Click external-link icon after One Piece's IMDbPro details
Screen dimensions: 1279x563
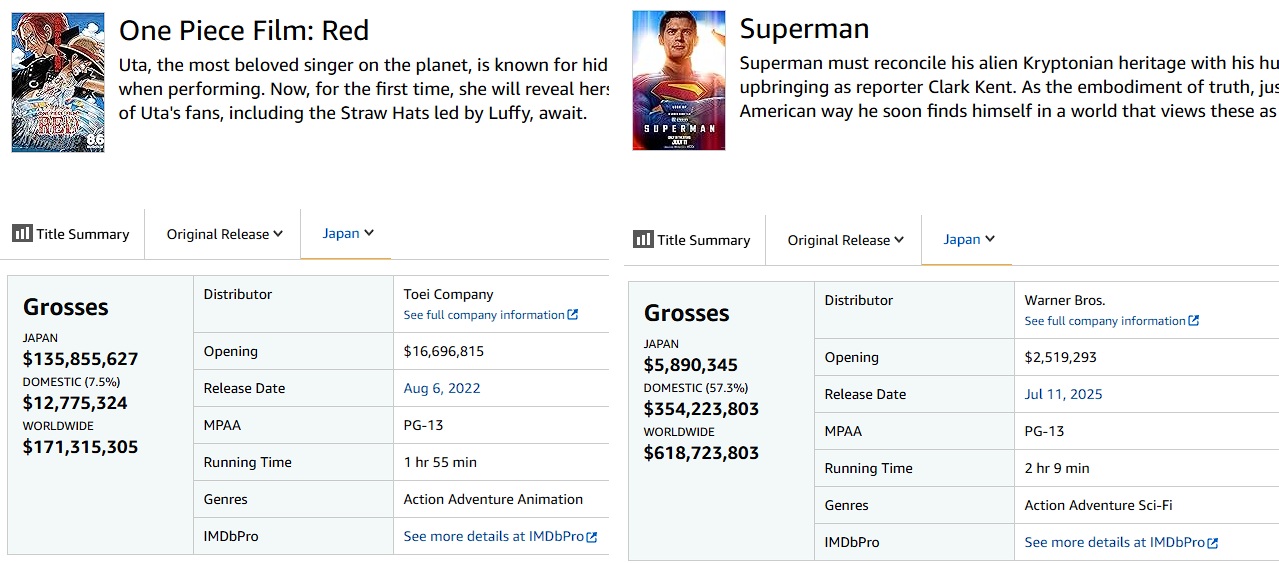tap(592, 537)
